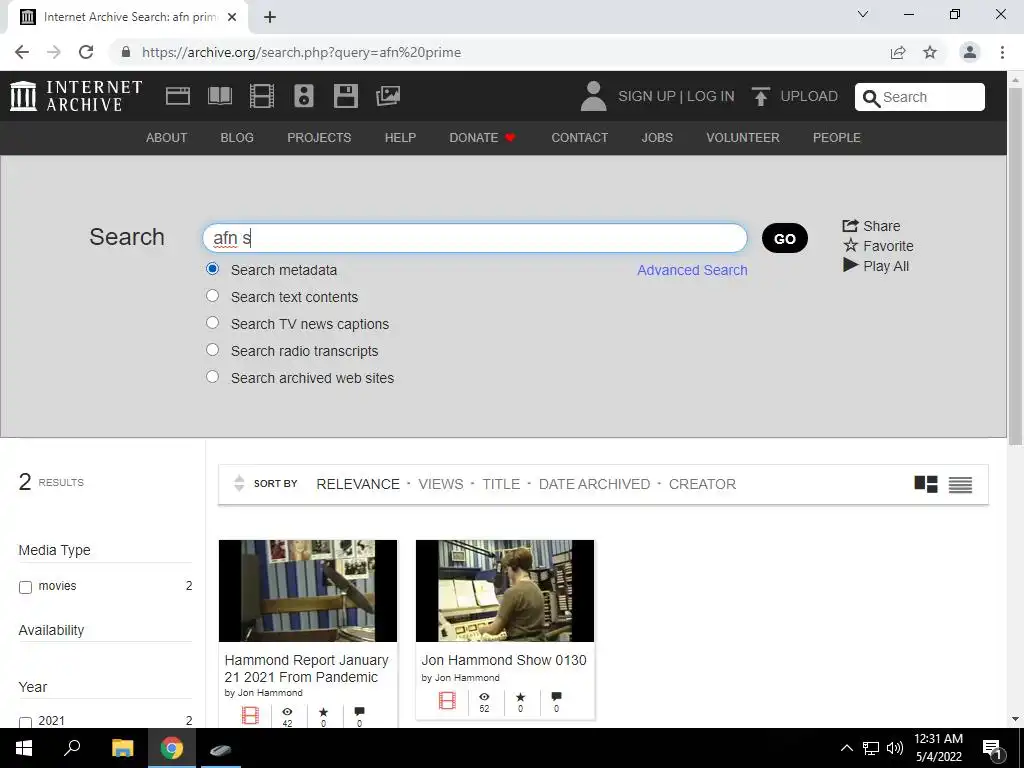Open File Explorer from taskbar
Screen dimensions: 1024x768
[x=122, y=748]
